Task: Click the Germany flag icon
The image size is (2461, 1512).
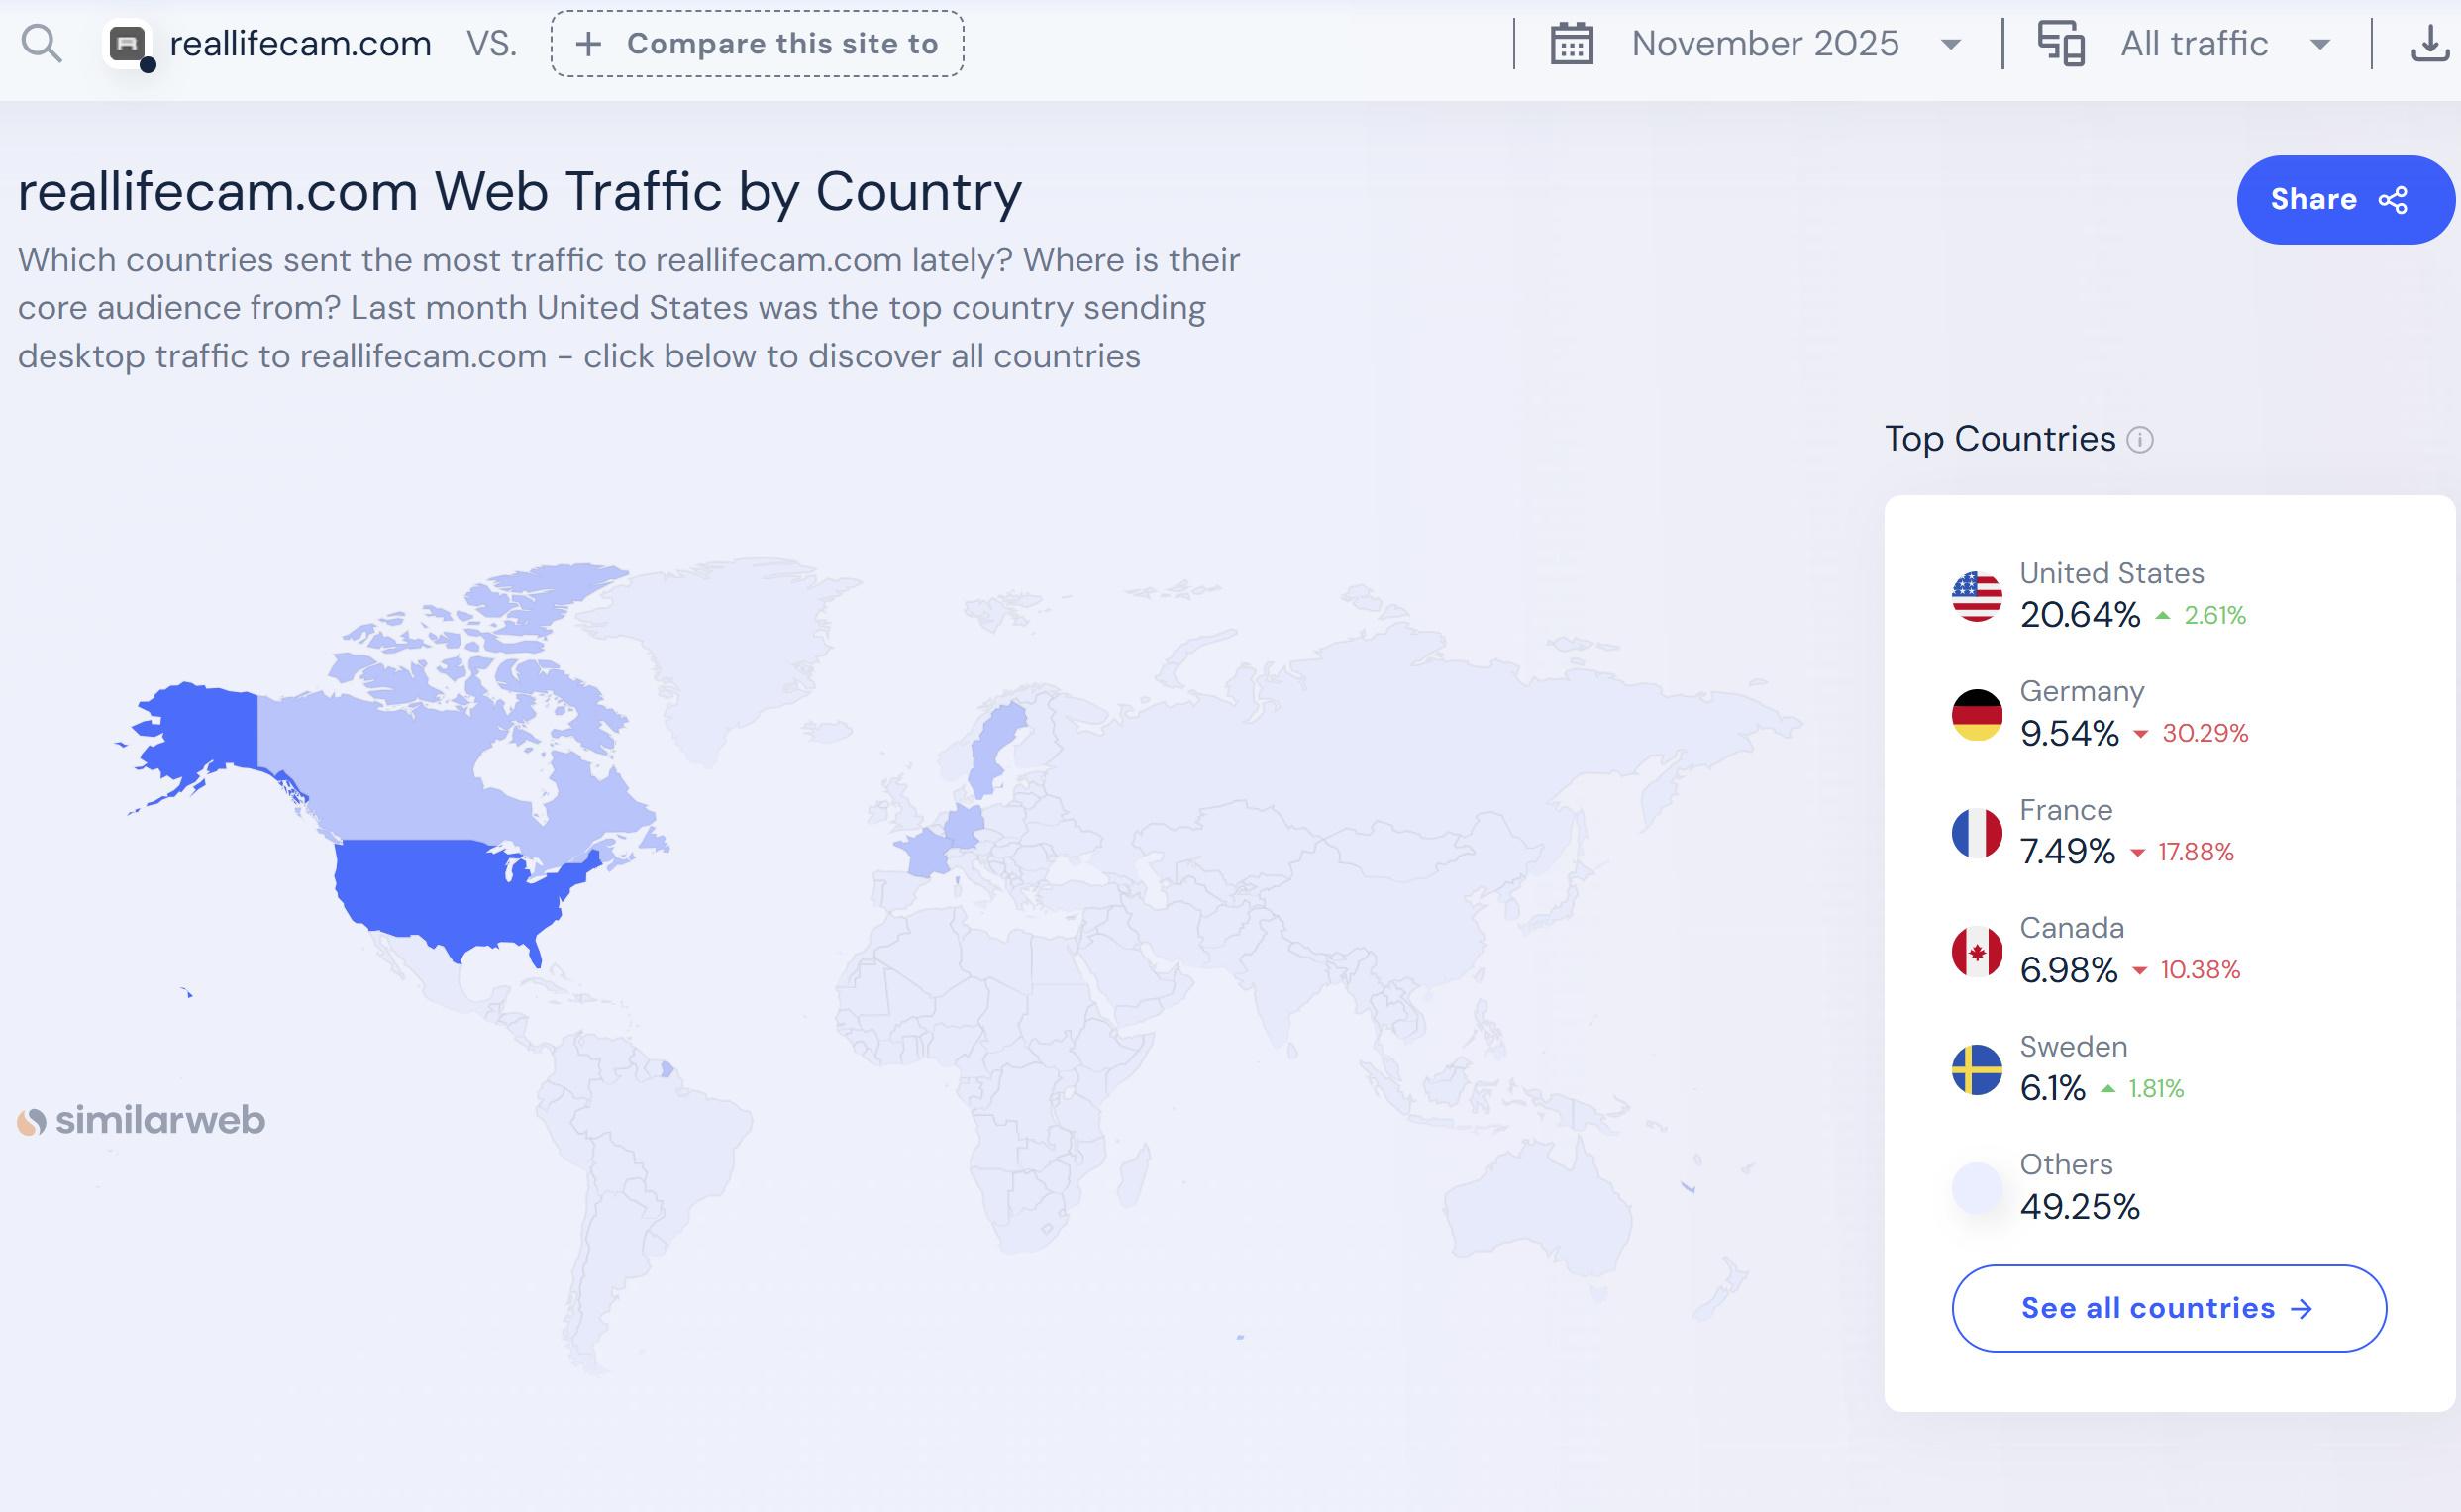Action: tap(1976, 715)
